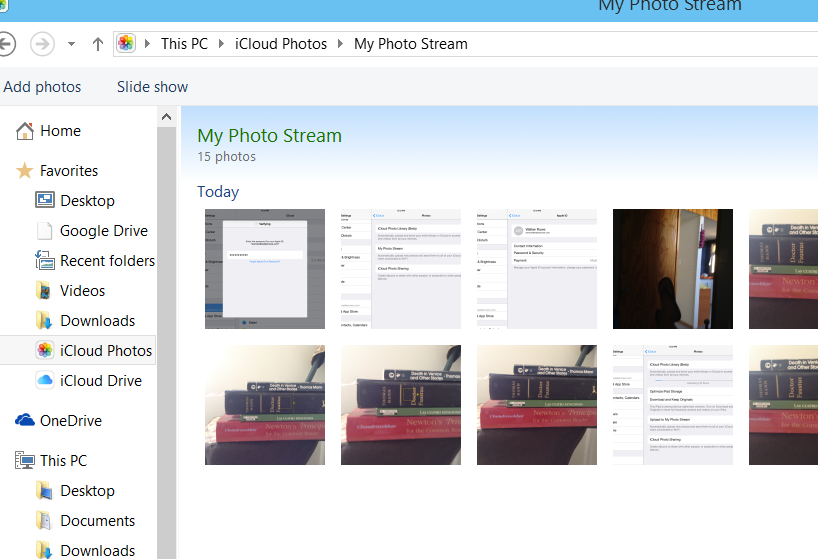Click the Documents folder icon
This screenshot has width=818, height=559.
(44, 520)
